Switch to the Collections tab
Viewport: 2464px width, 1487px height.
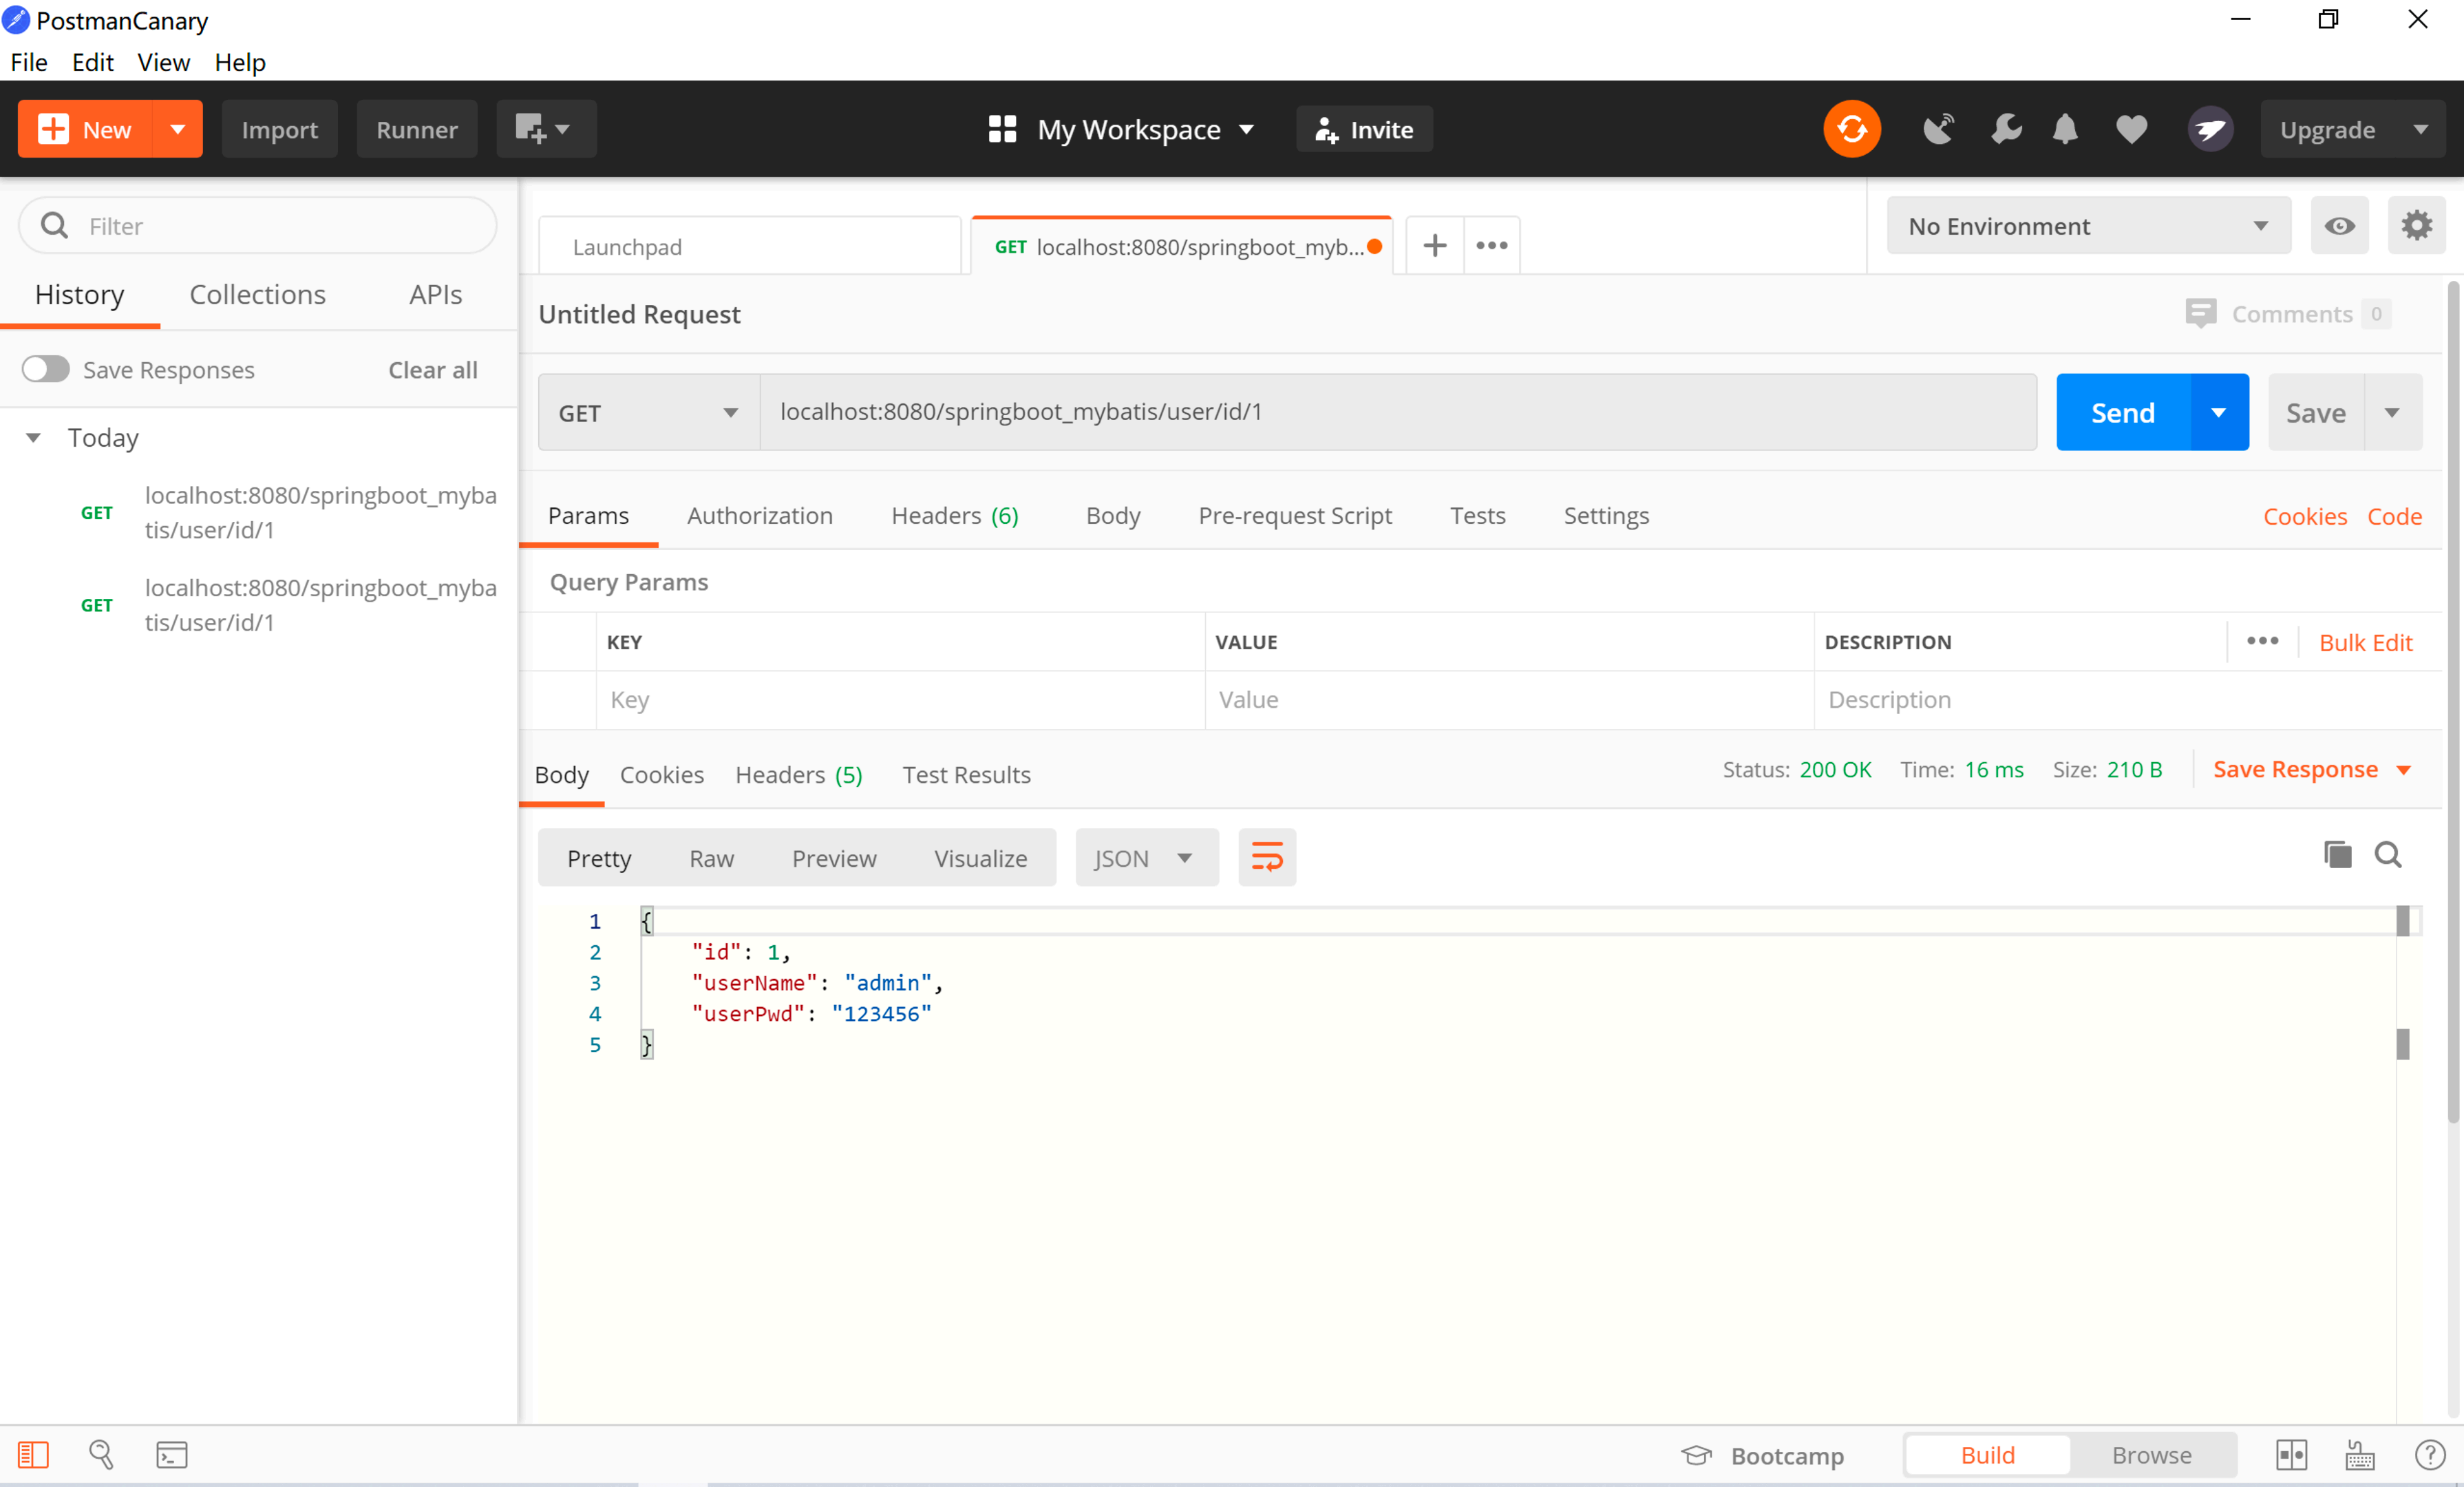(257, 294)
